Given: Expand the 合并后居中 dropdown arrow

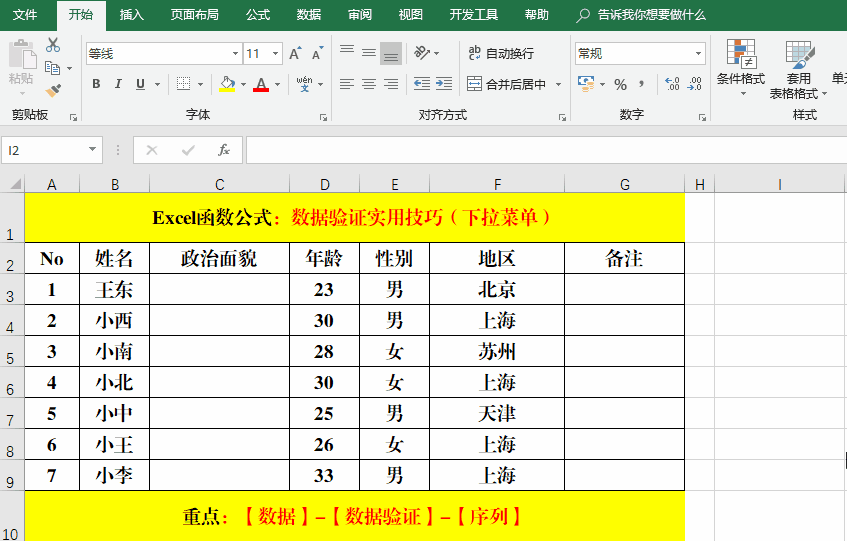Looking at the screenshot, I should [559, 84].
